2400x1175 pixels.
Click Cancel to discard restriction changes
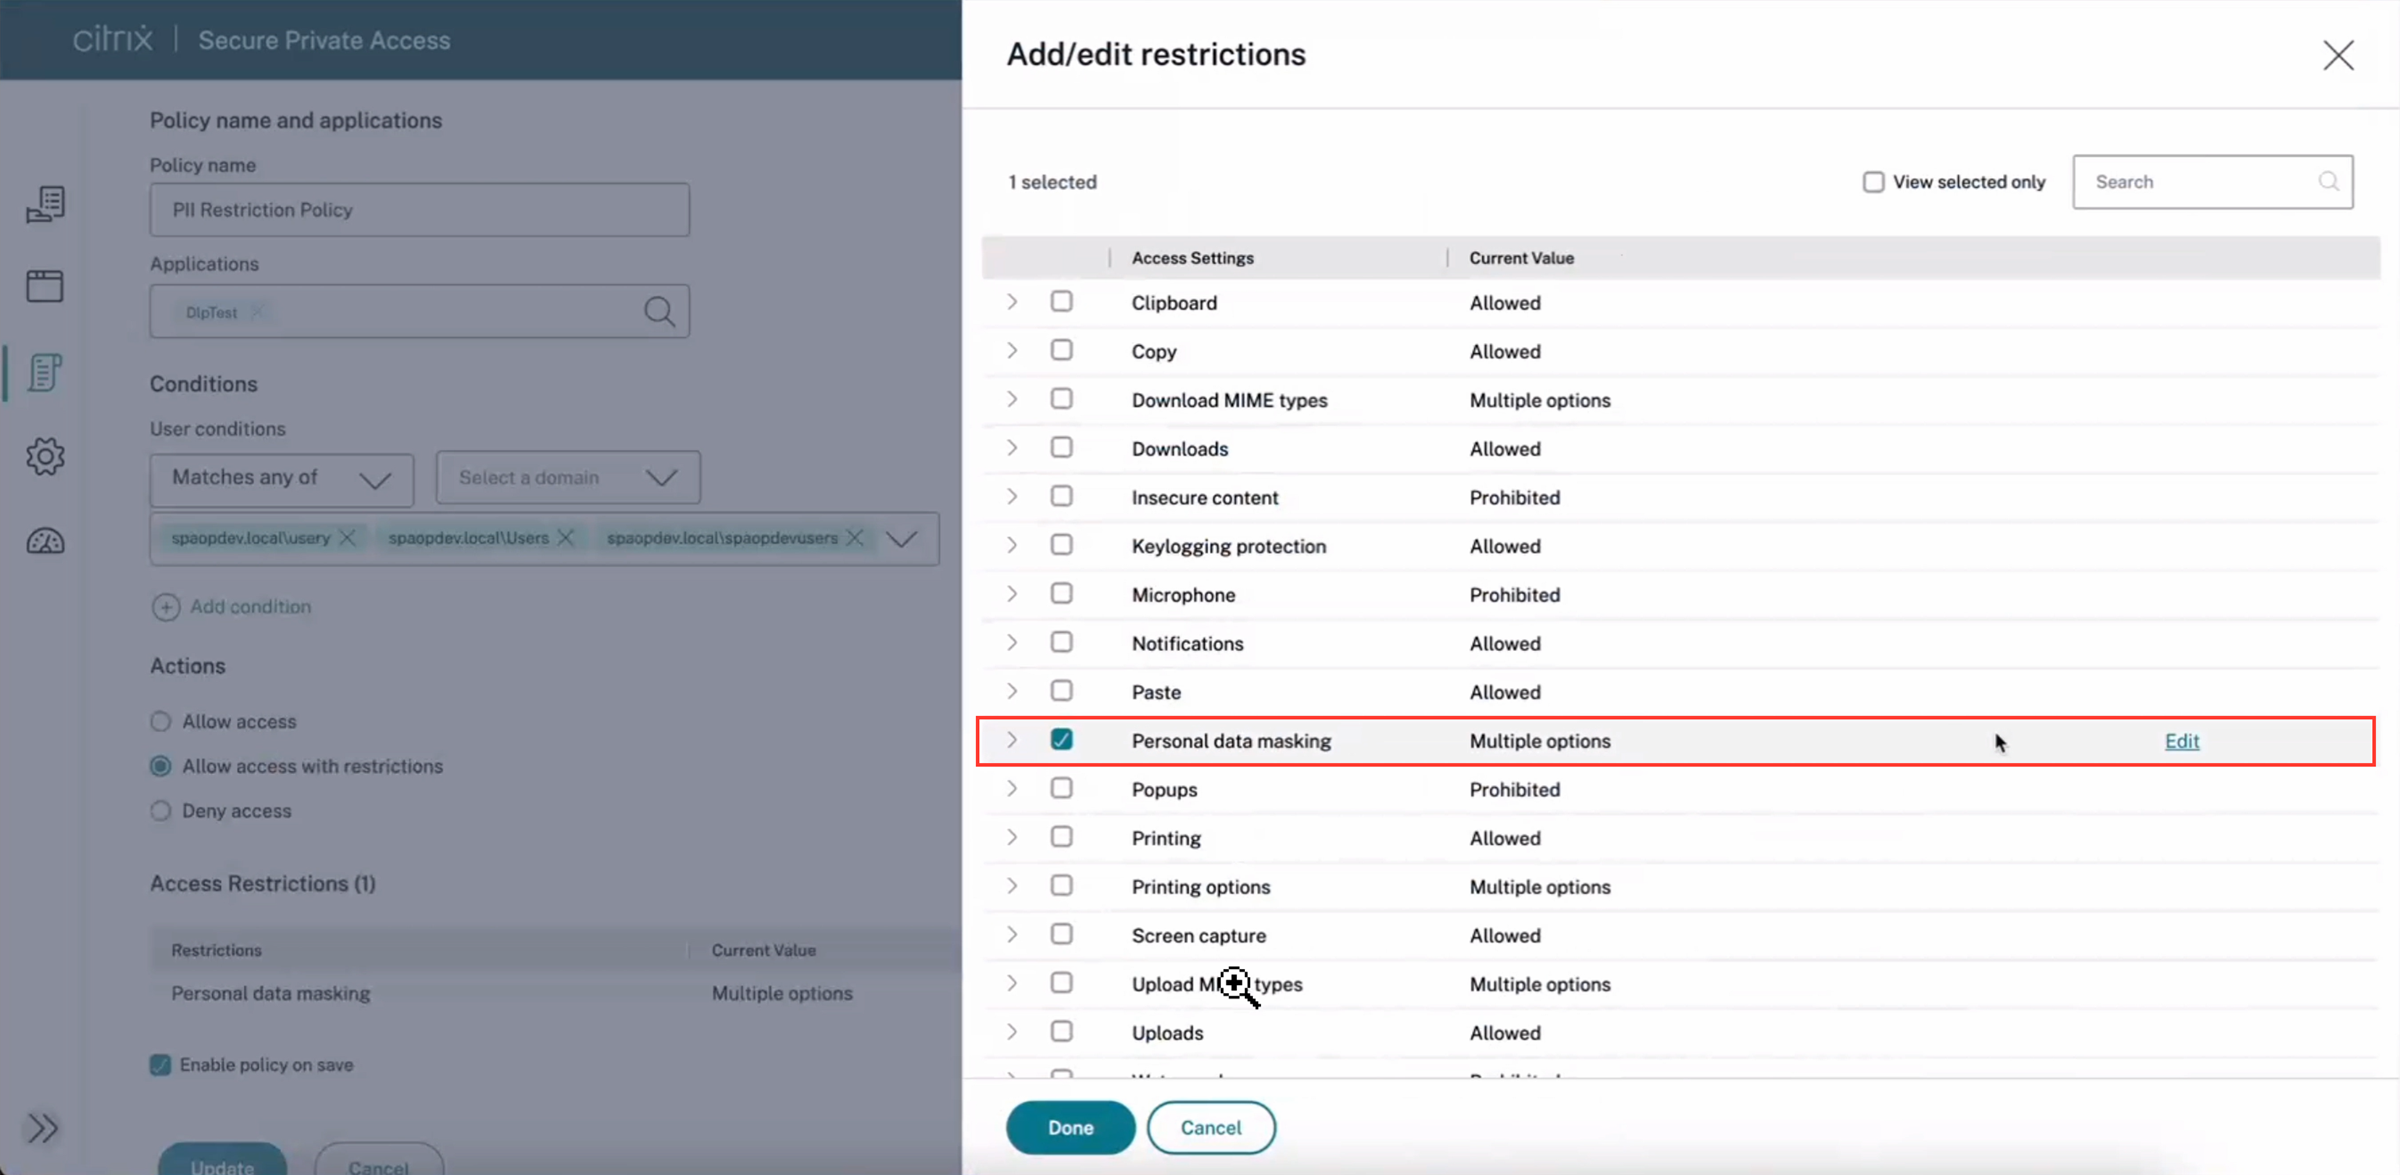pyautogui.click(x=1211, y=1126)
